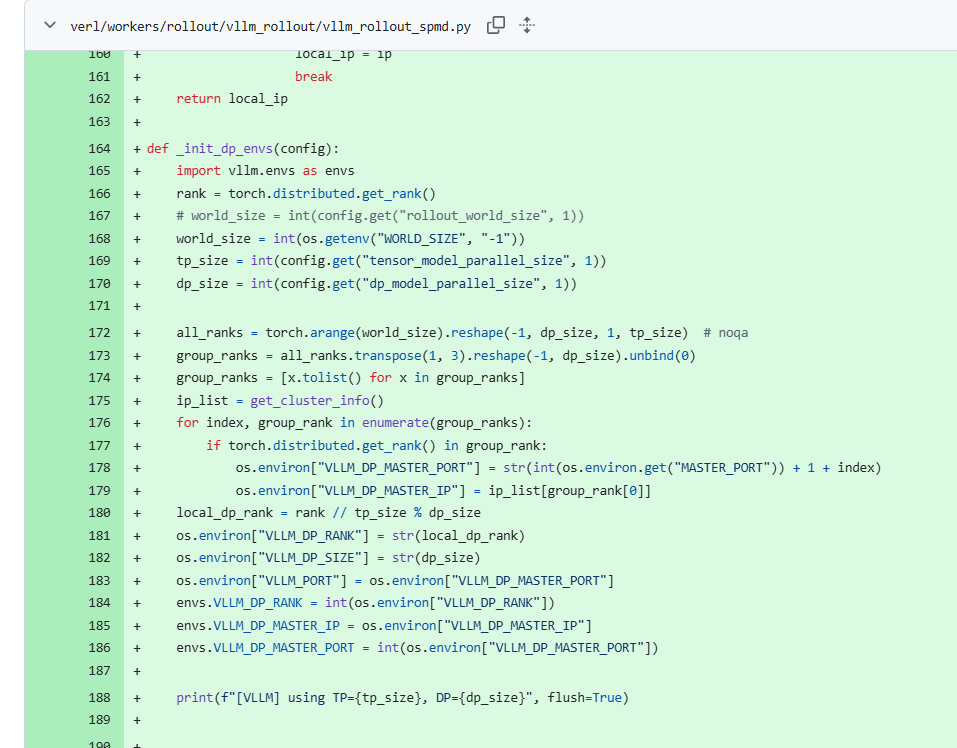Select line number 180

point(99,512)
